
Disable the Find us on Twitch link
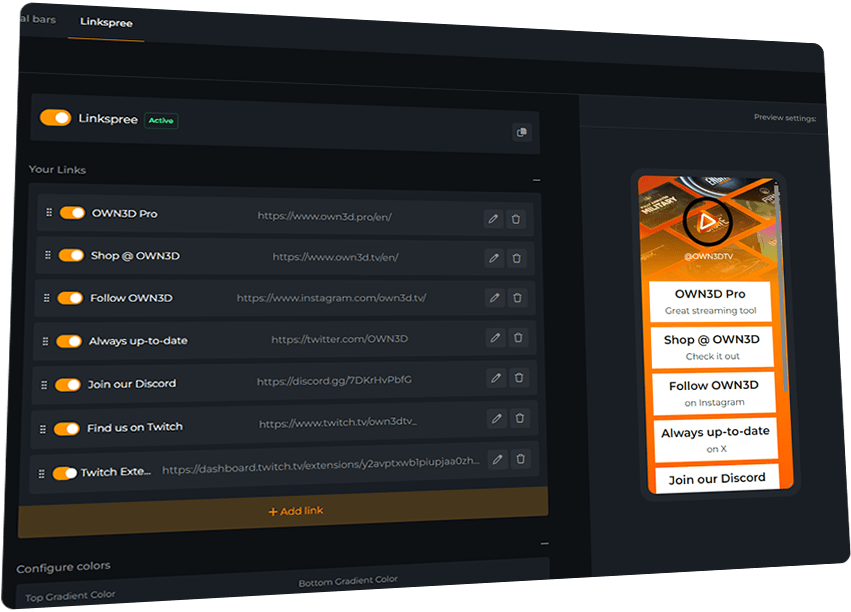click(x=67, y=429)
